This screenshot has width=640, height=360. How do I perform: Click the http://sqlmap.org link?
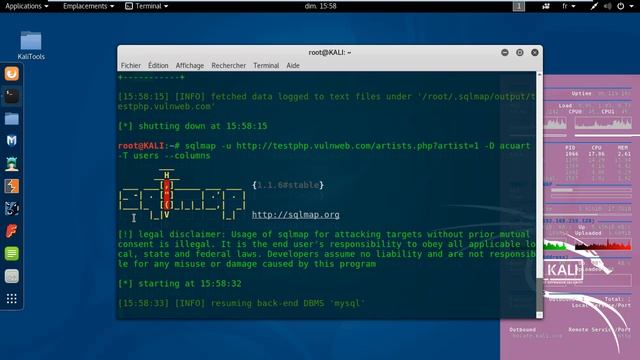click(296, 215)
